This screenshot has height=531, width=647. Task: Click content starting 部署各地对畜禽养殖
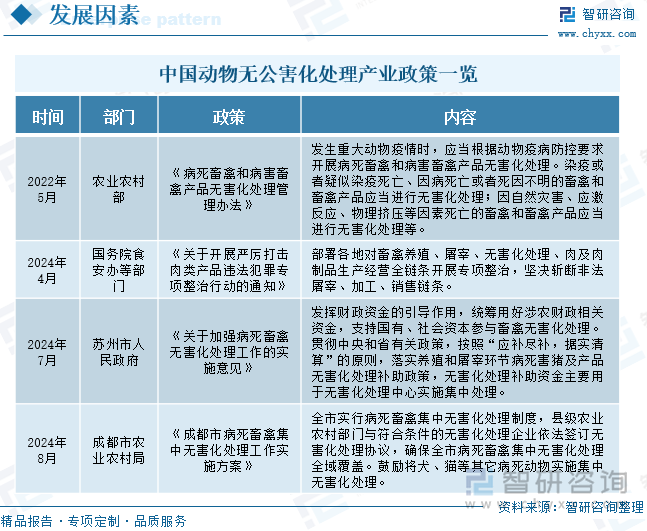pyautogui.click(x=458, y=270)
